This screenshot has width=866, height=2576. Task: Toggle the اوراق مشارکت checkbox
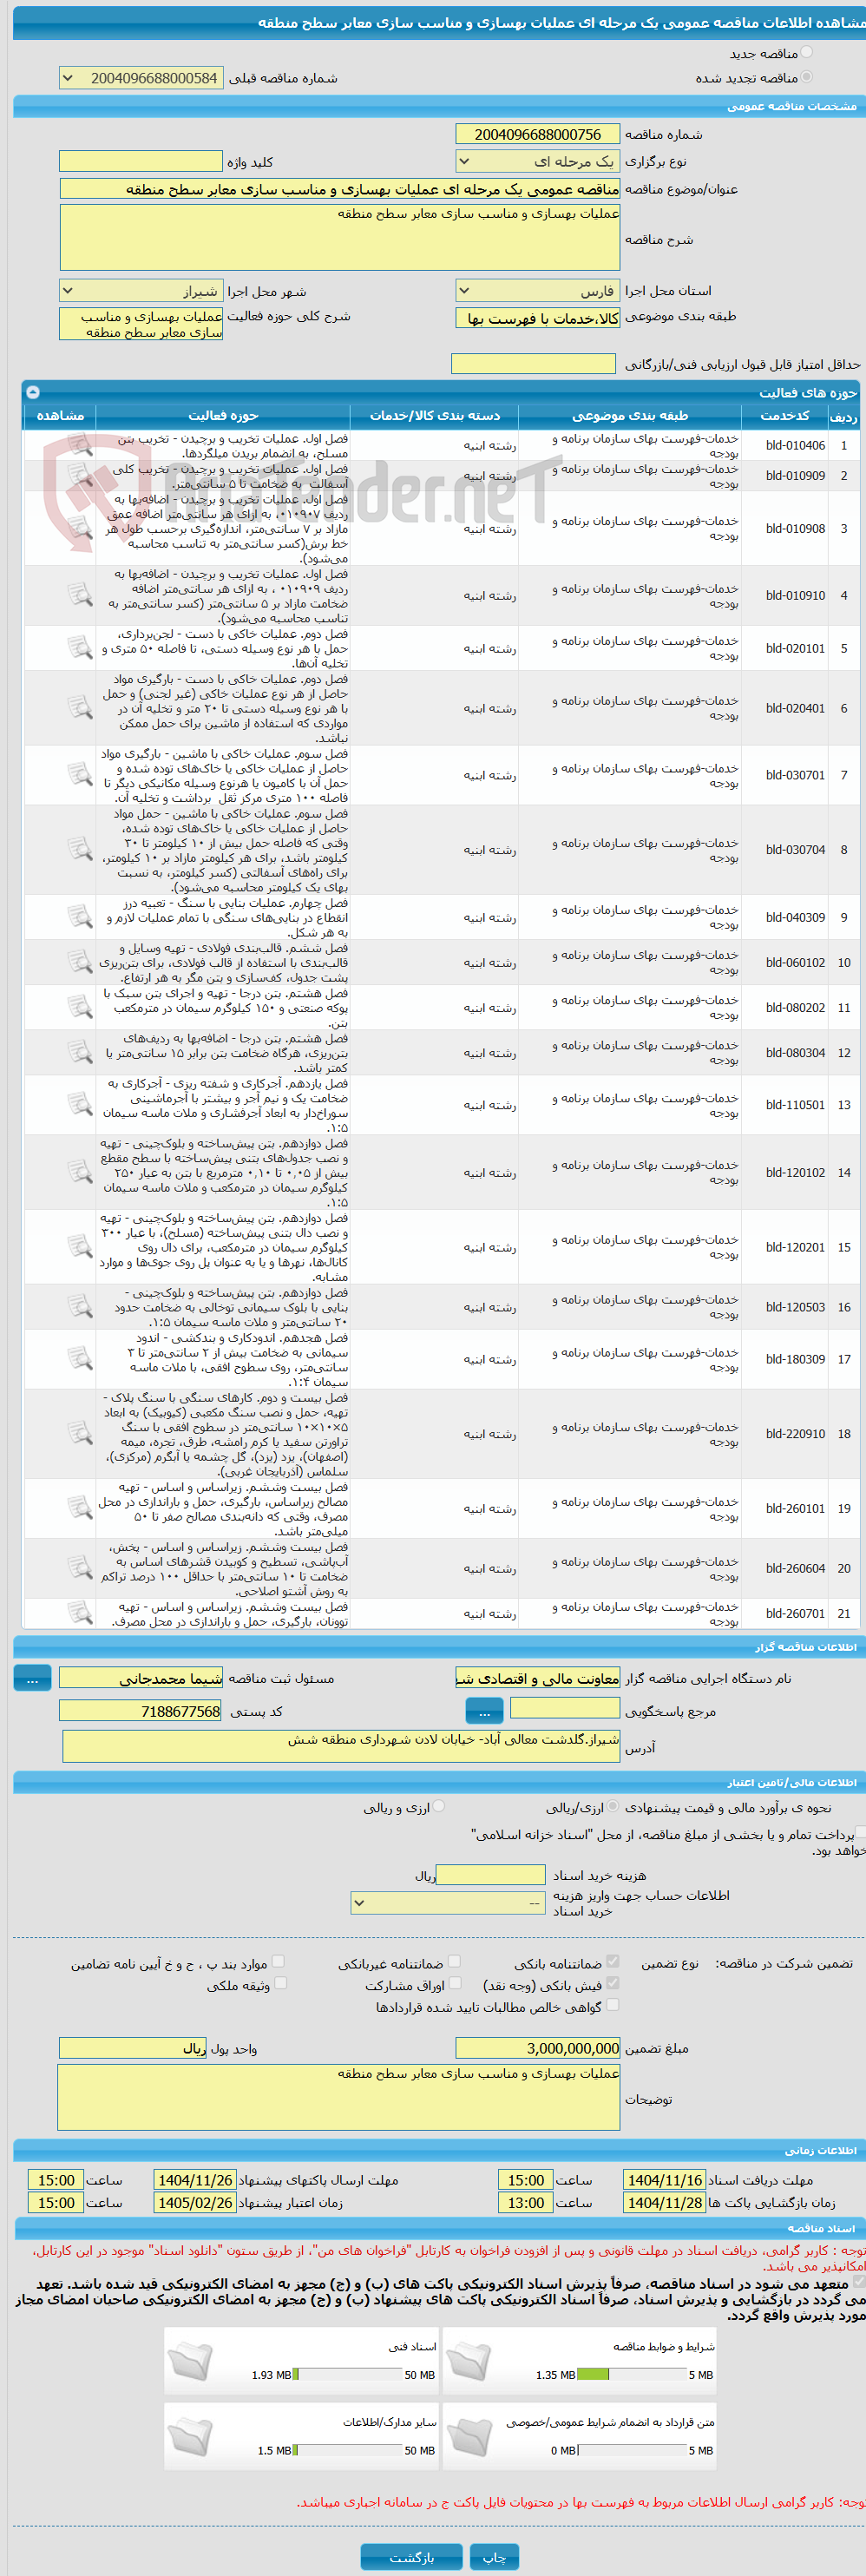[455, 1983]
